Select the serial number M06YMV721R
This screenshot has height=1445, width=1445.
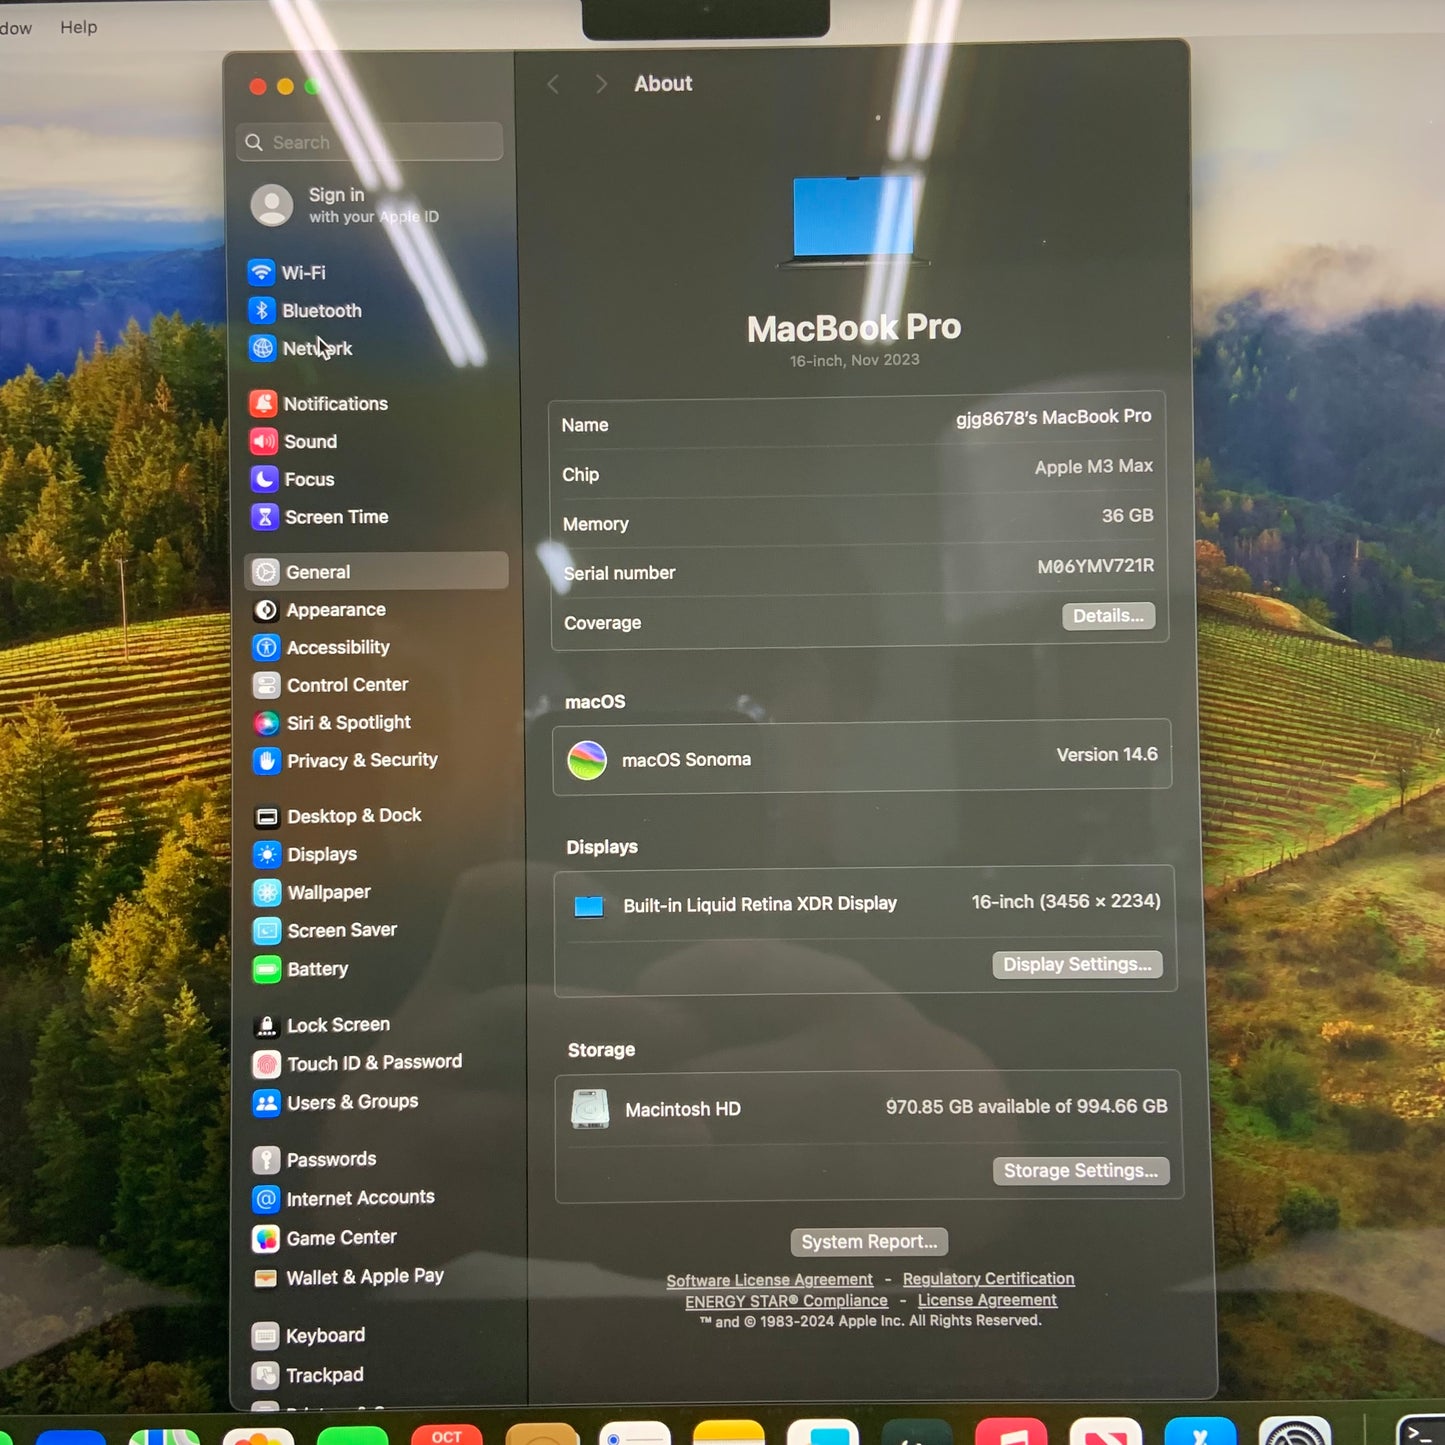[1095, 566]
